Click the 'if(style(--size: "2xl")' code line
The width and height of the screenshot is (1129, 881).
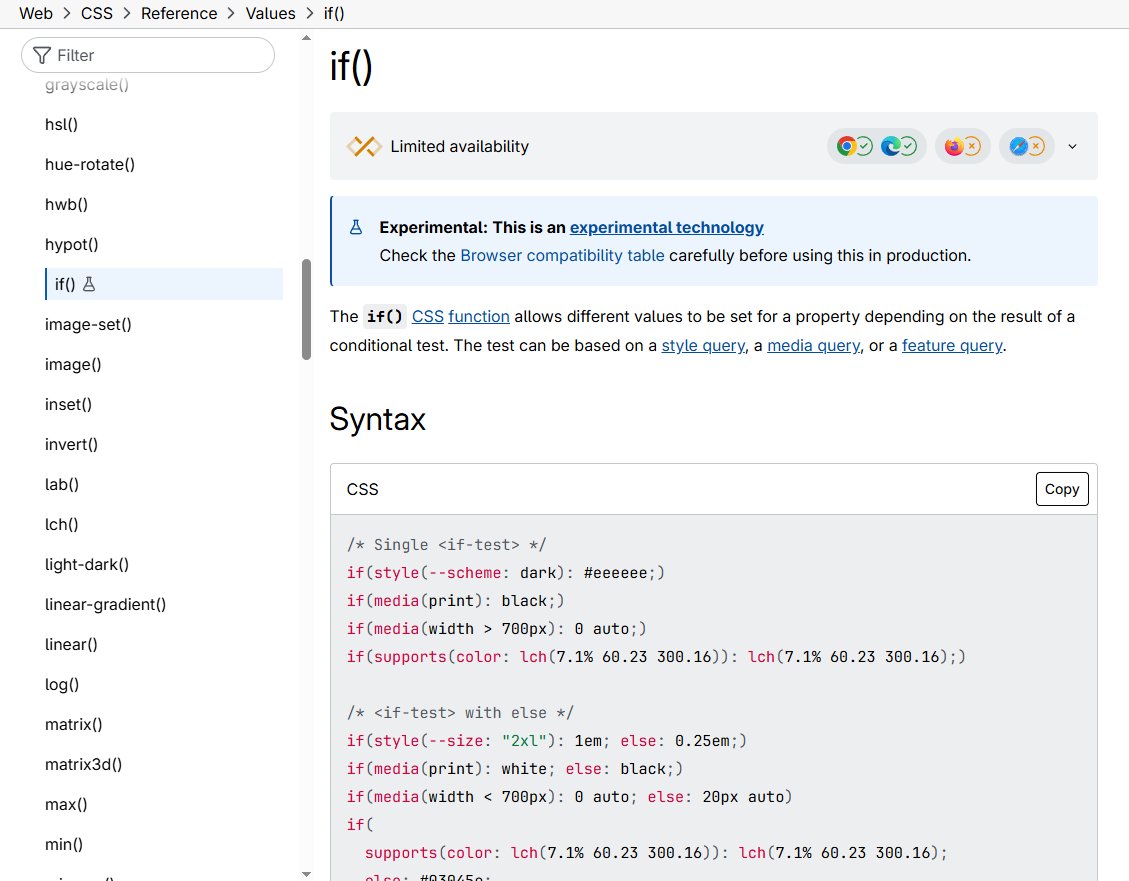[546, 741]
